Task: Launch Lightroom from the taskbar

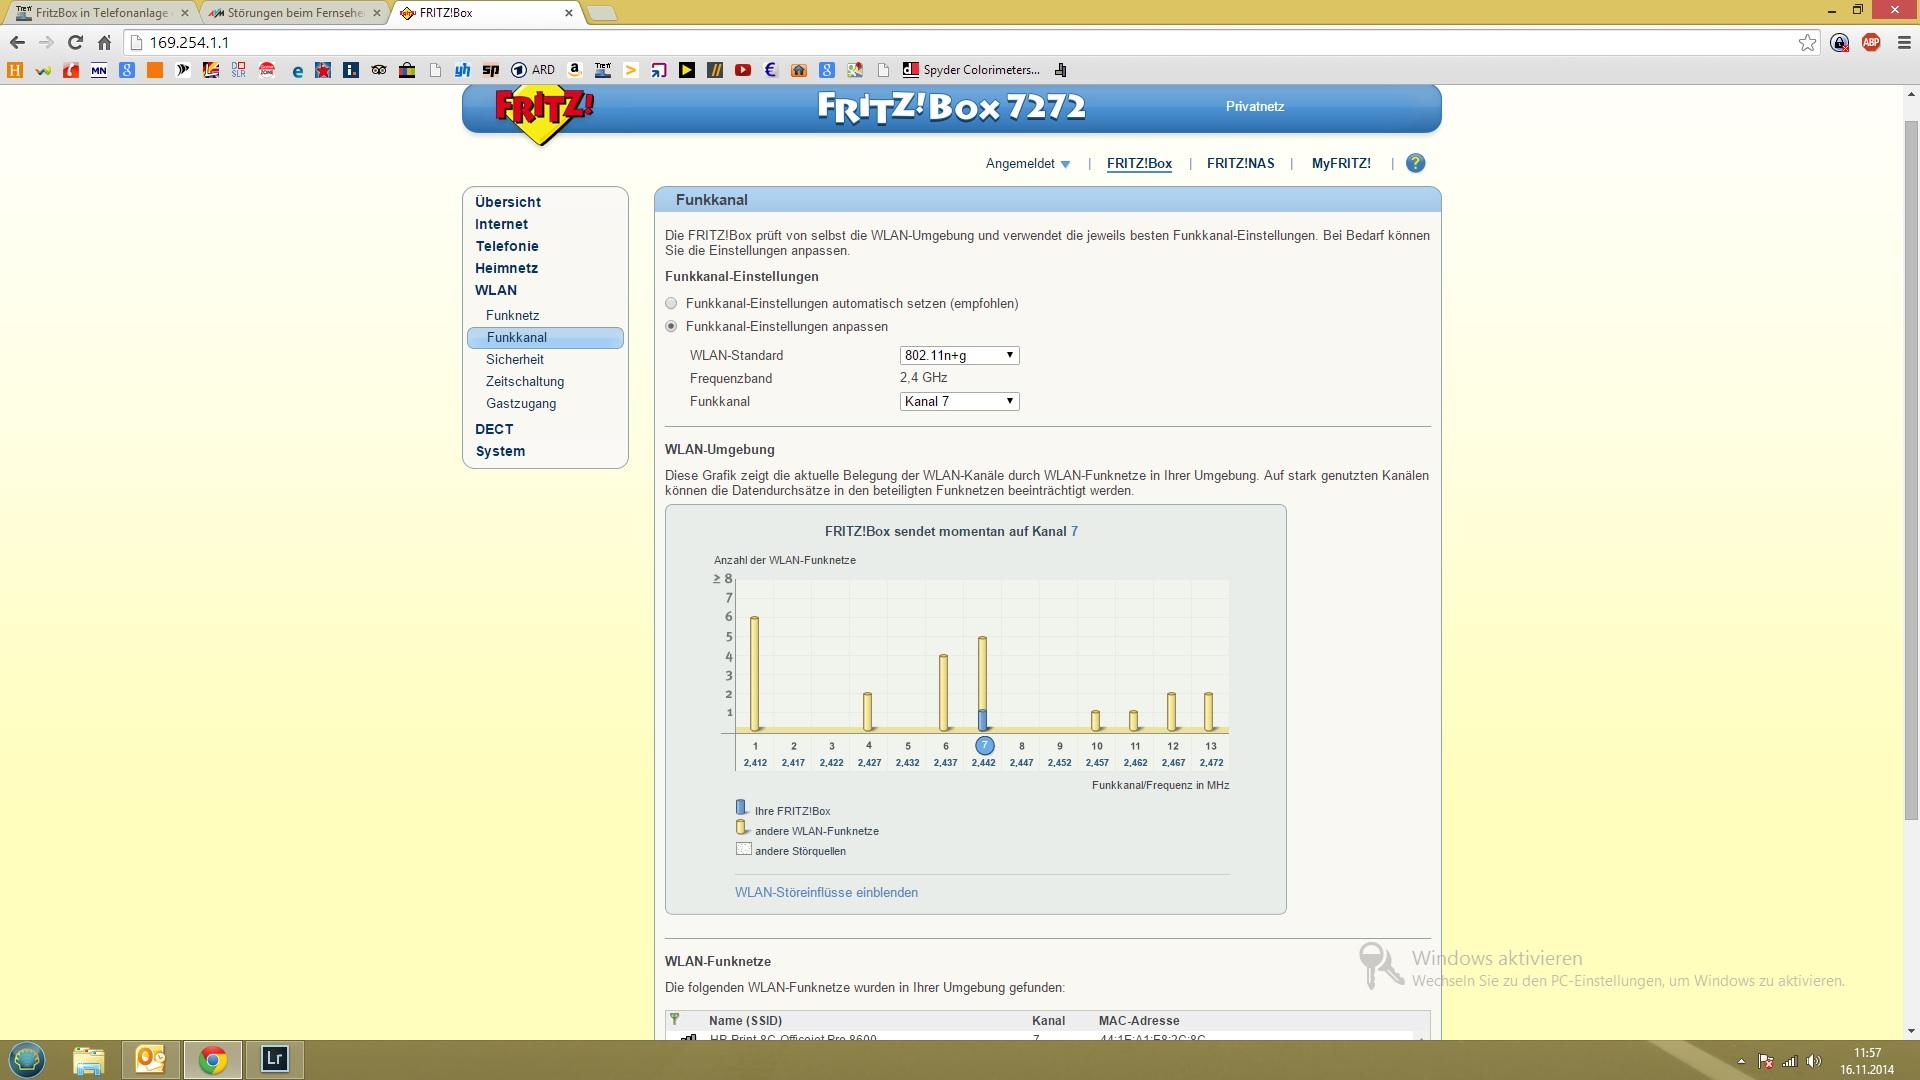Action: click(x=274, y=1059)
